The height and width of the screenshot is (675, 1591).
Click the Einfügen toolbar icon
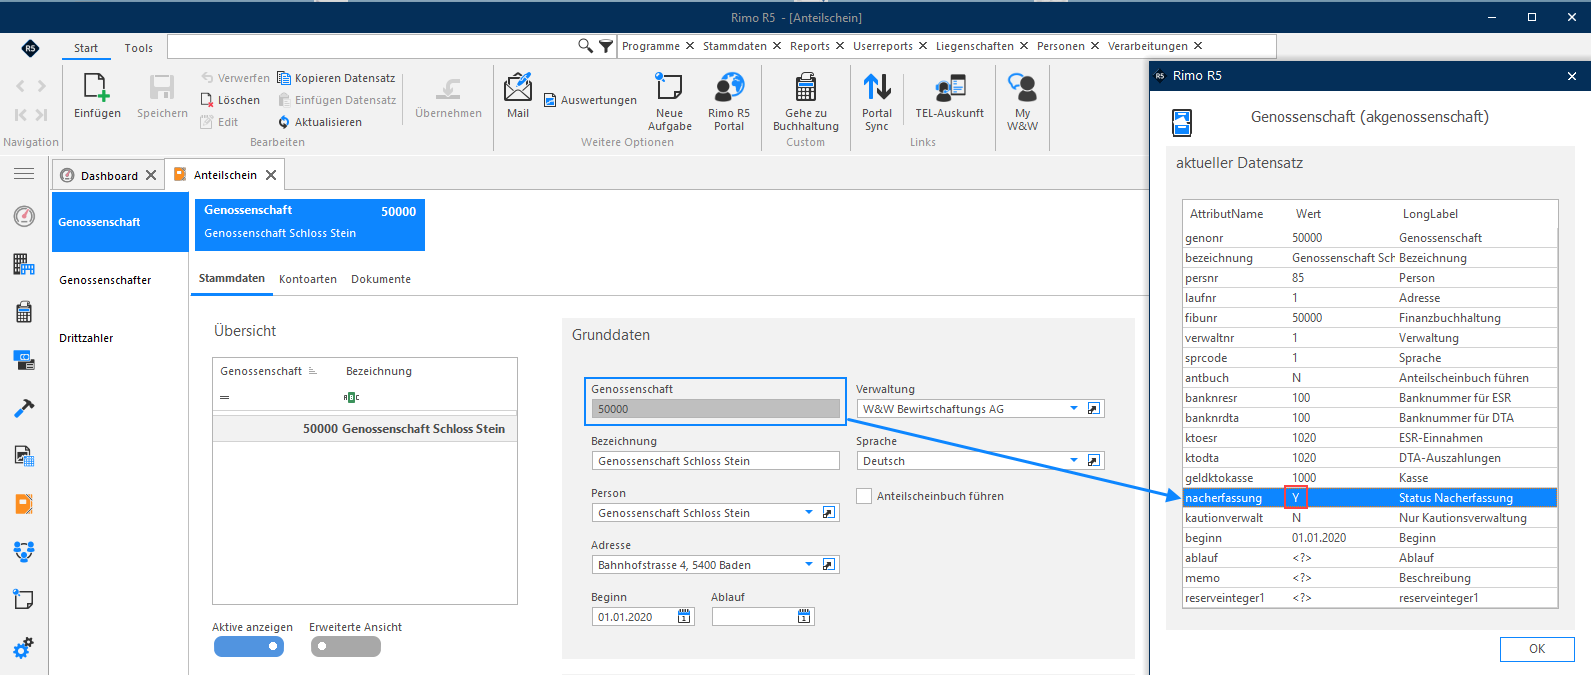(97, 96)
